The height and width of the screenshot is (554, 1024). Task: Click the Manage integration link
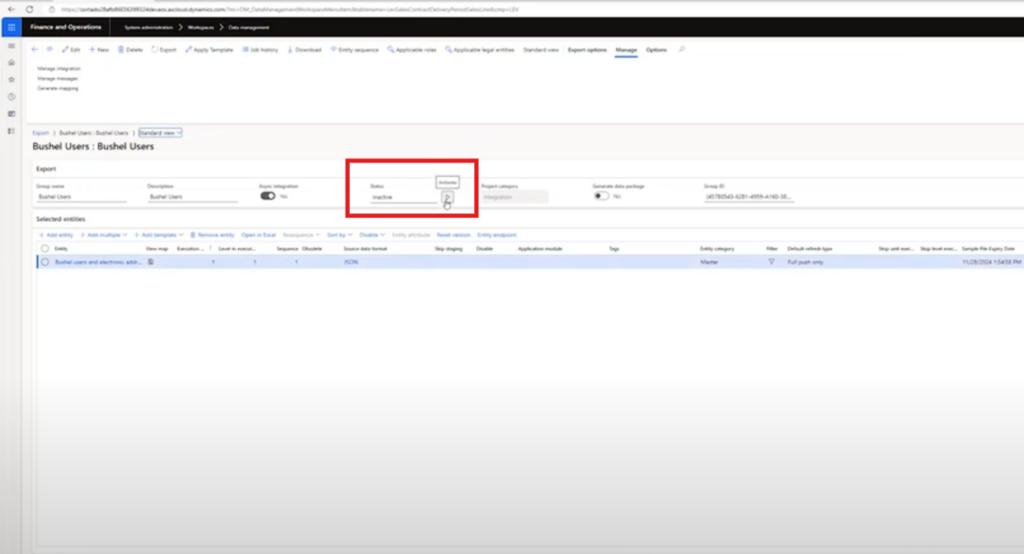point(59,68)
